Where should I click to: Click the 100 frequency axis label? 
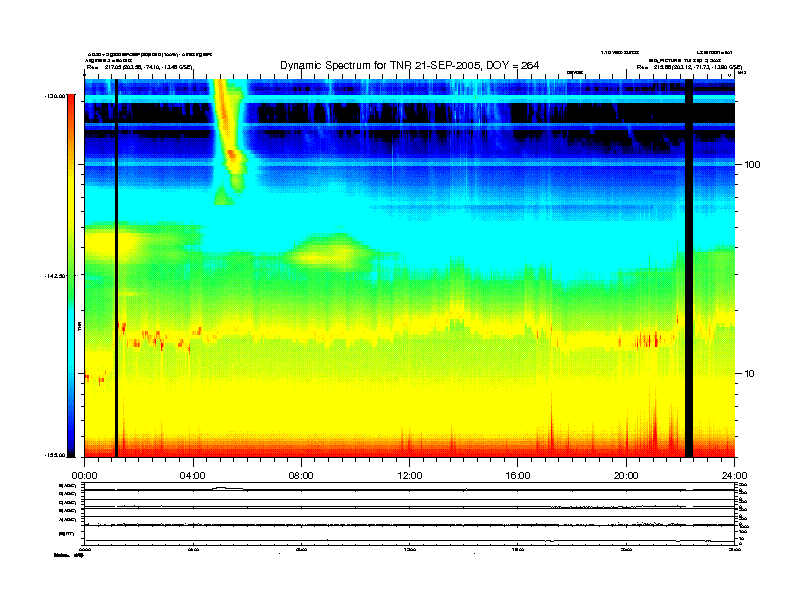[752, 165]
